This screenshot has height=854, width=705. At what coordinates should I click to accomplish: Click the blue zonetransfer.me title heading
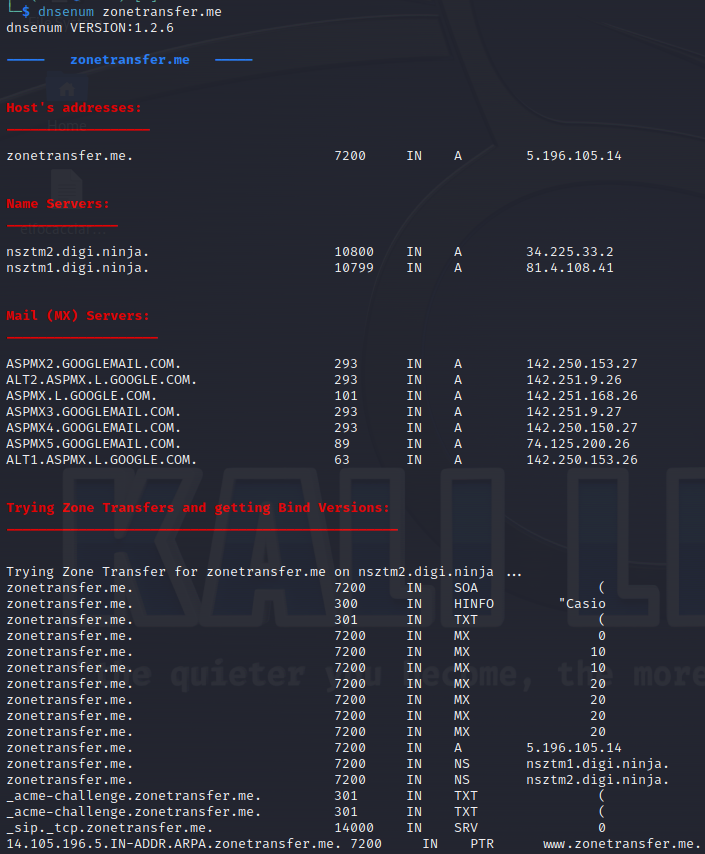point(129,60)
